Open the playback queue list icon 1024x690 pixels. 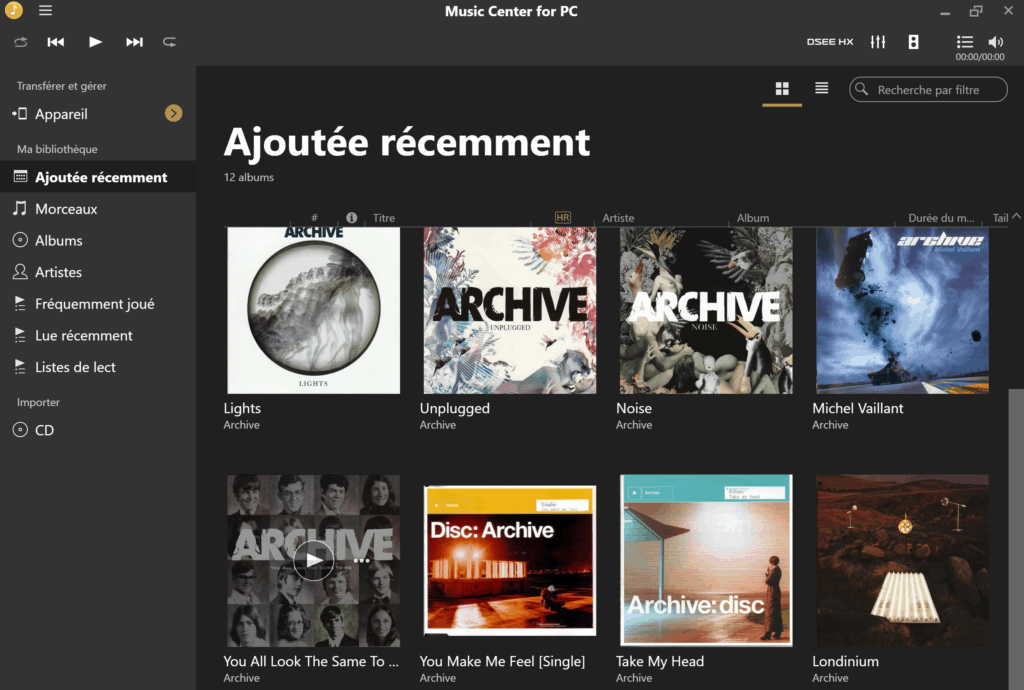[964, 42]
